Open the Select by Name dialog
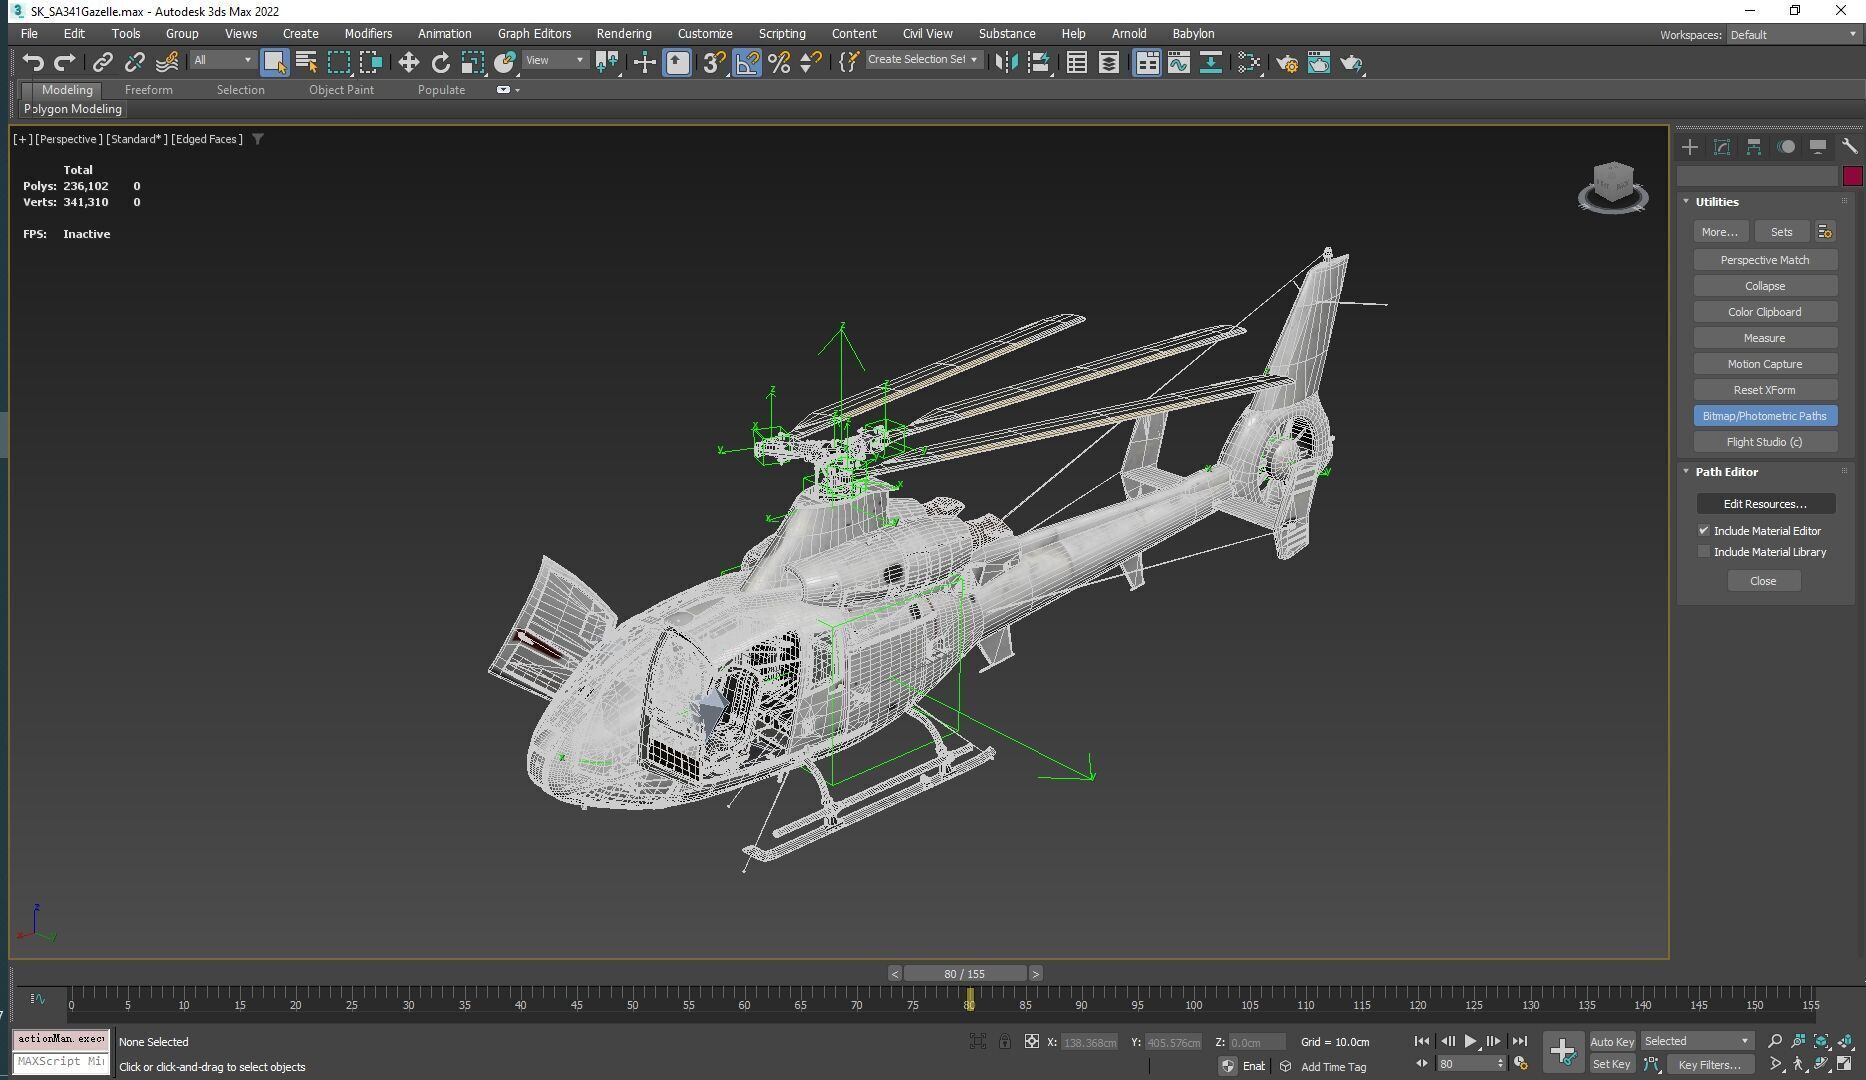 [x=307, y=62]
